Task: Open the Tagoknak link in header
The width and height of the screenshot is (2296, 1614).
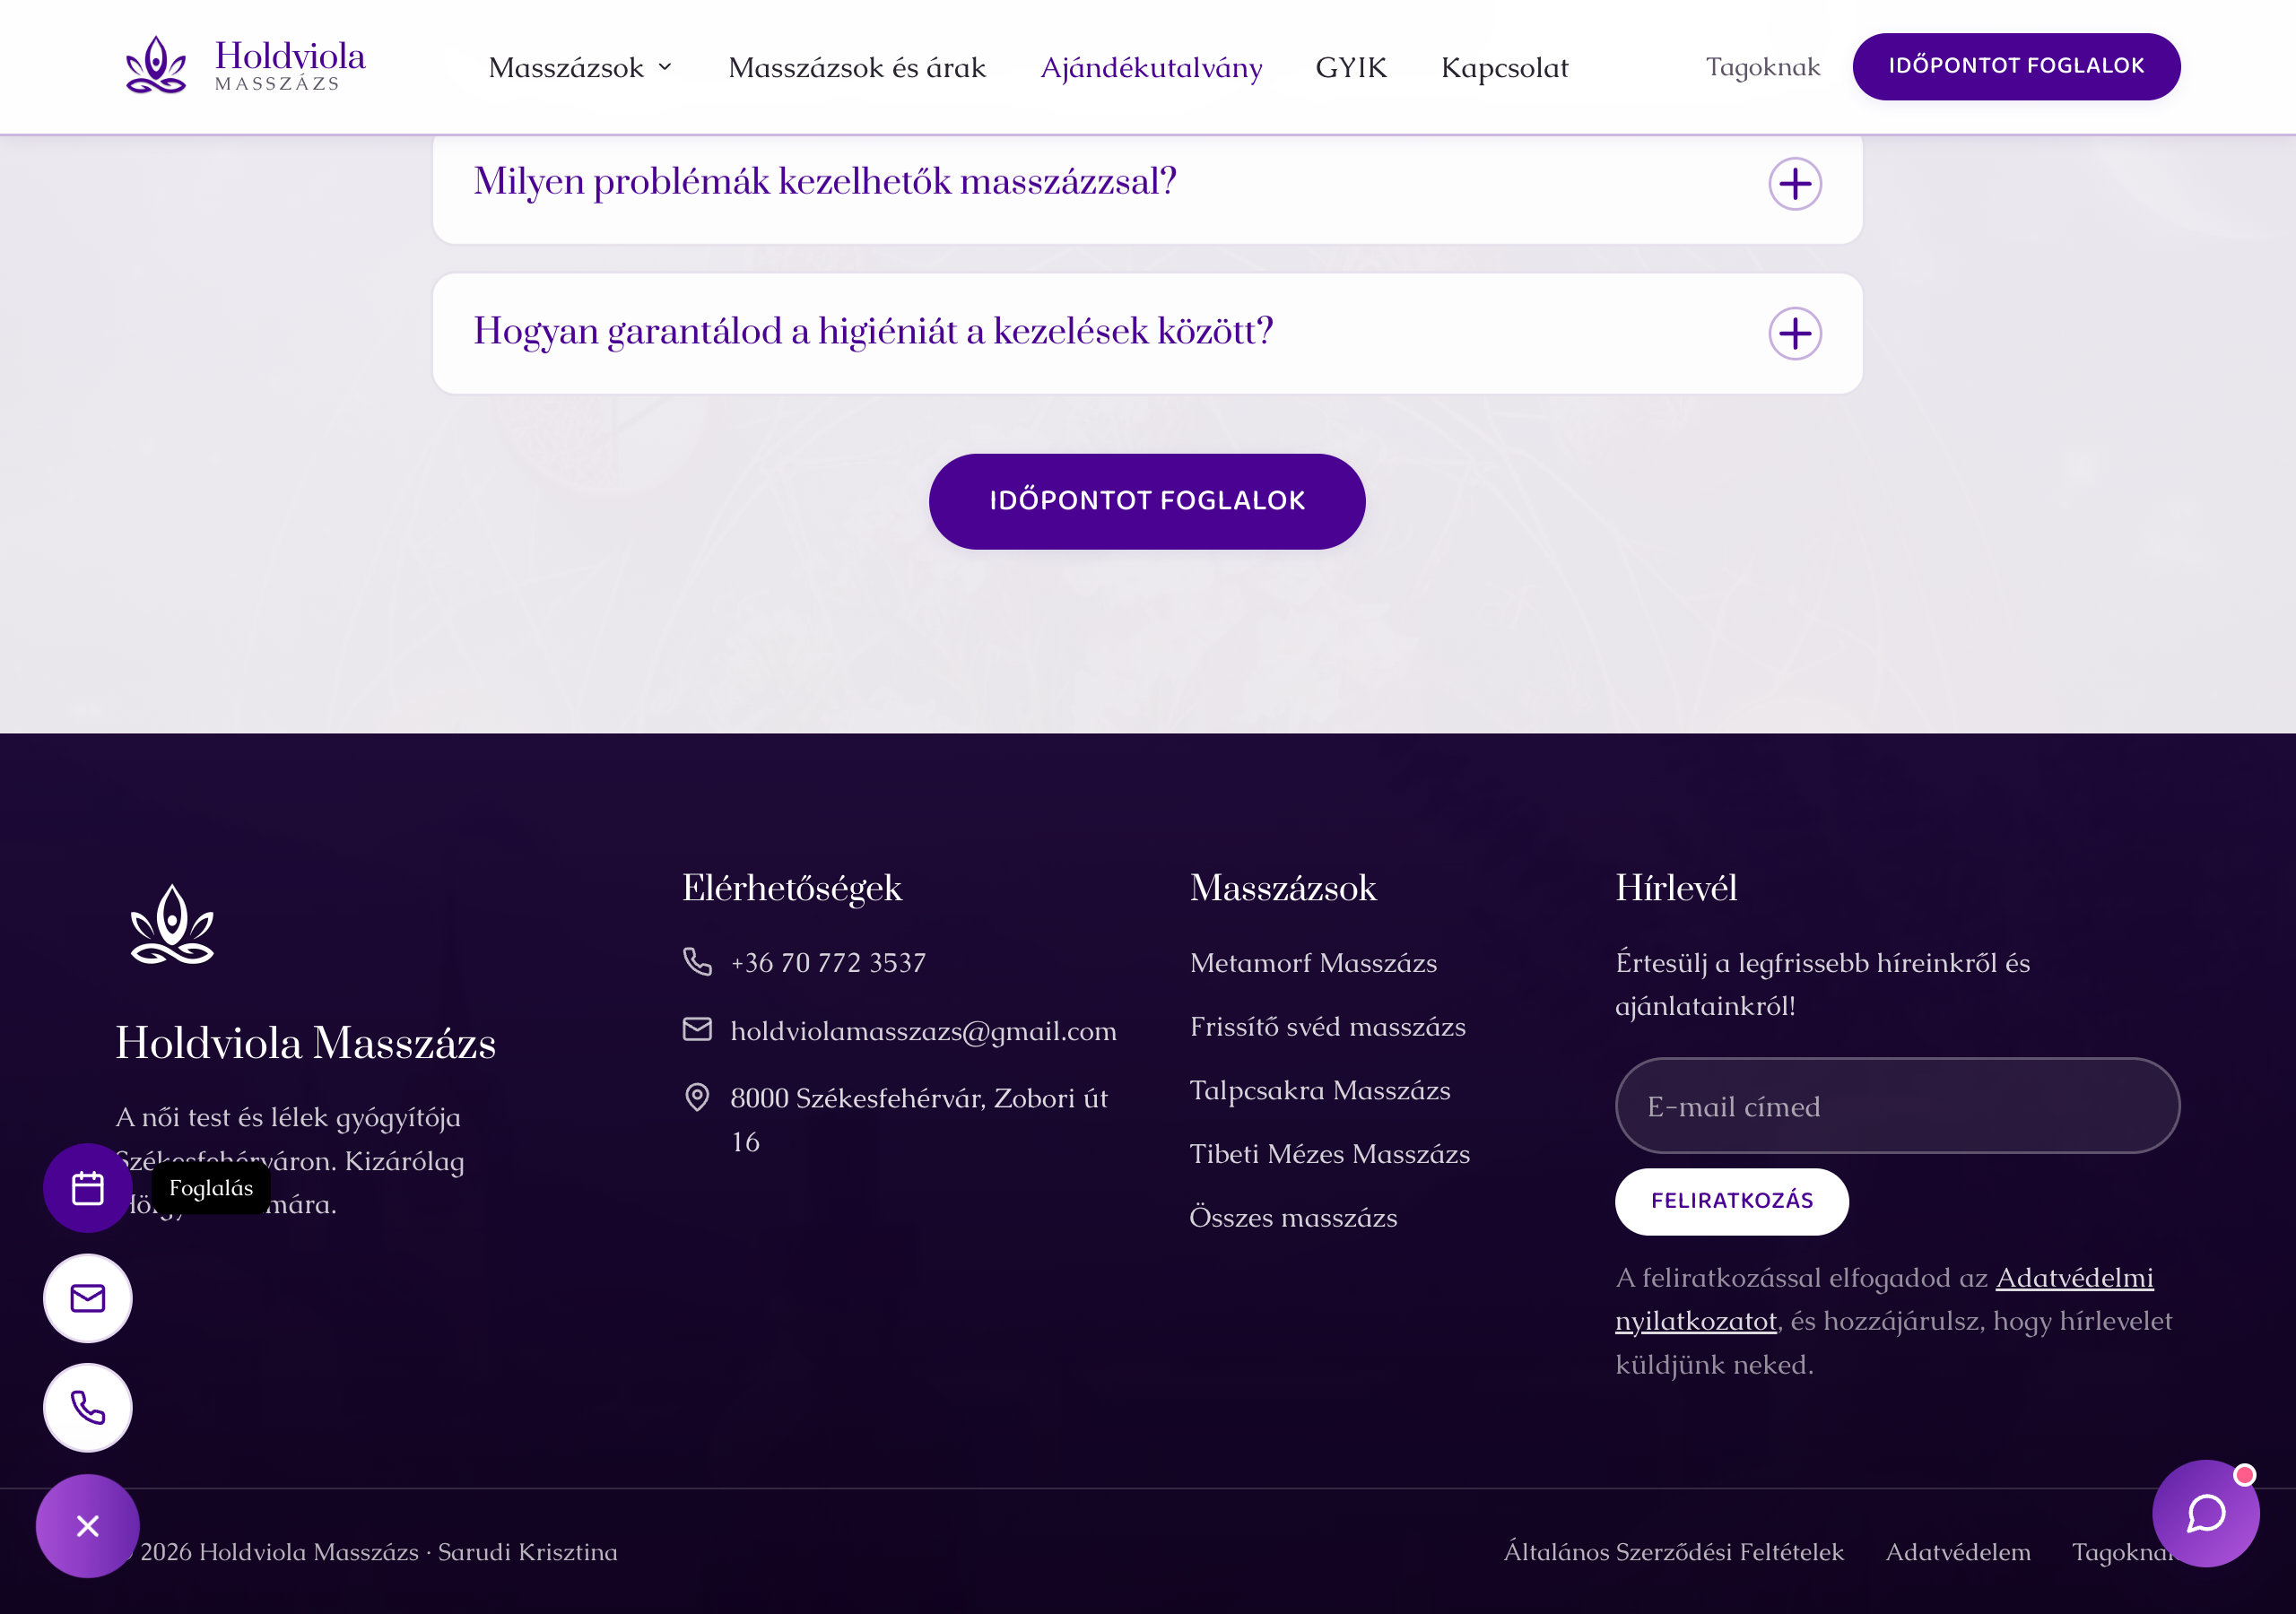Action: tap(1762, 67)
